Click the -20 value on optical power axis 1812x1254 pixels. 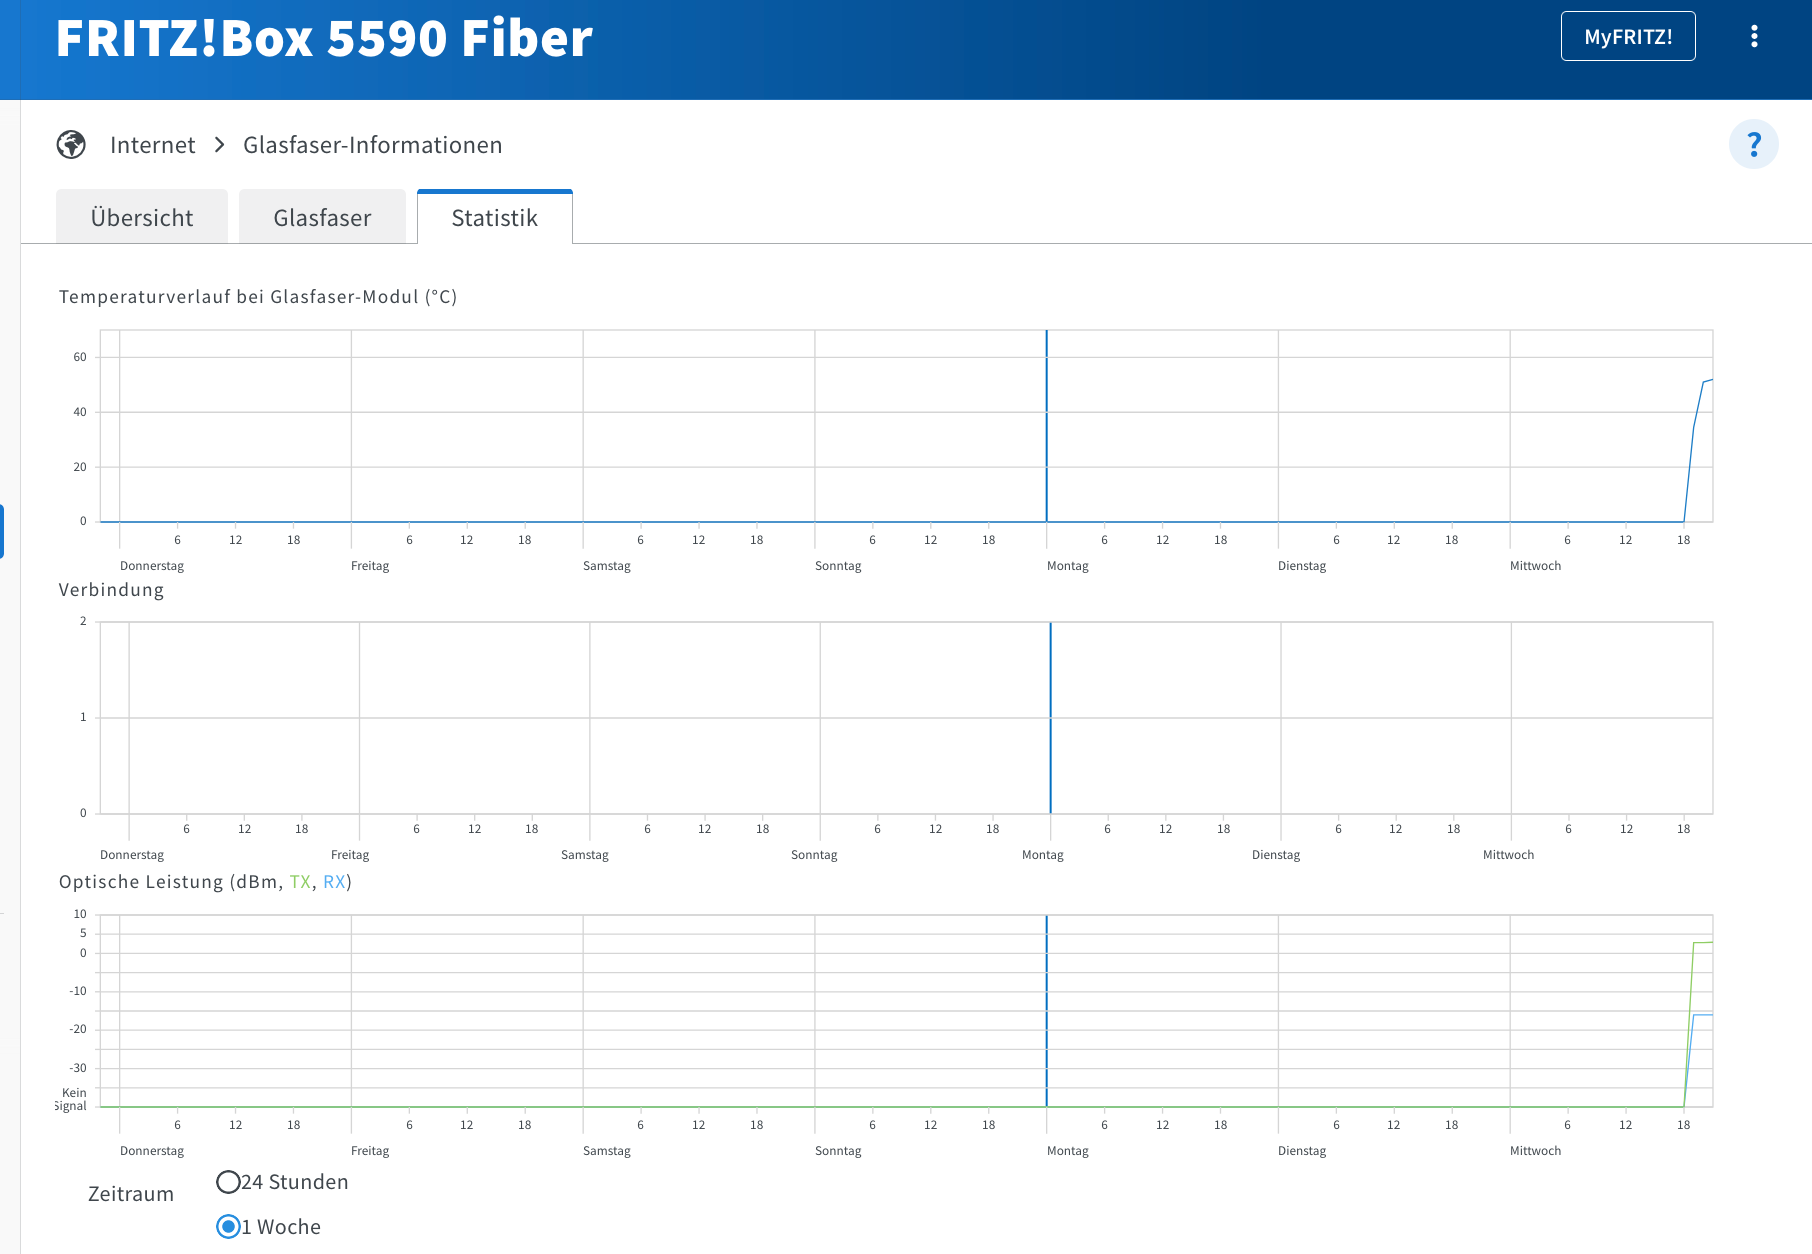[x=78, y=1029]
